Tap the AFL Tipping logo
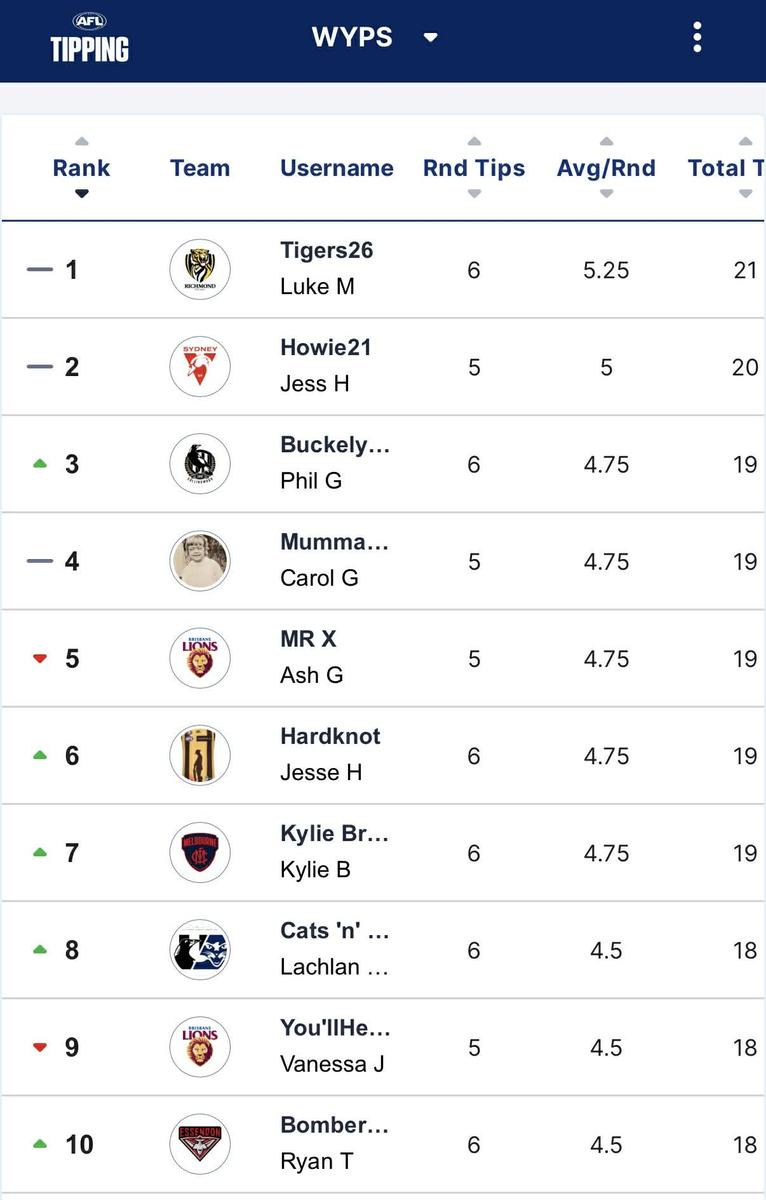This screenshot has height=1200, width=766. pos(90,38)
